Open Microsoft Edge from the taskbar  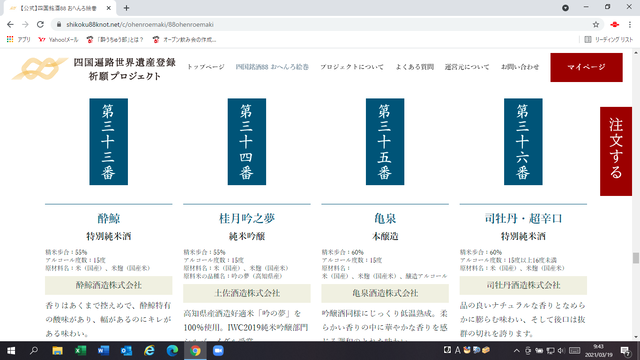click(x=172, y=351)
